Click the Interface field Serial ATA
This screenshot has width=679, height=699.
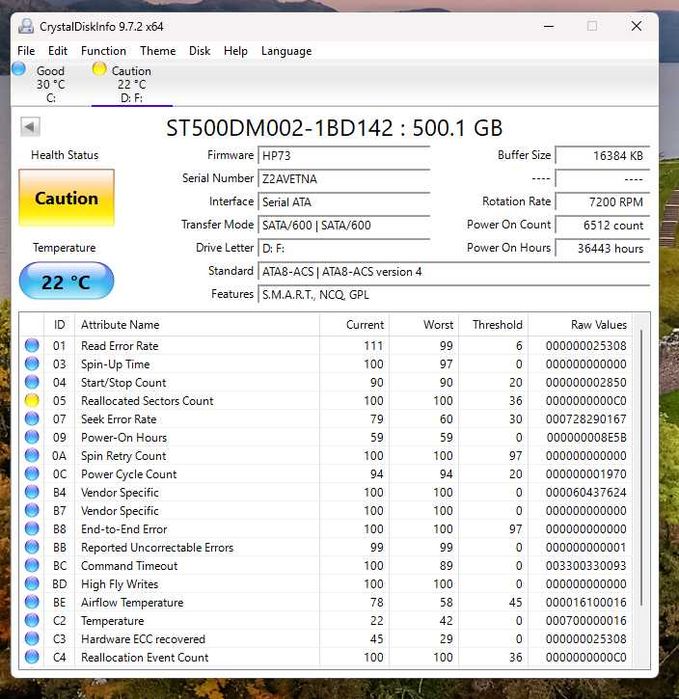click(344, 202)
